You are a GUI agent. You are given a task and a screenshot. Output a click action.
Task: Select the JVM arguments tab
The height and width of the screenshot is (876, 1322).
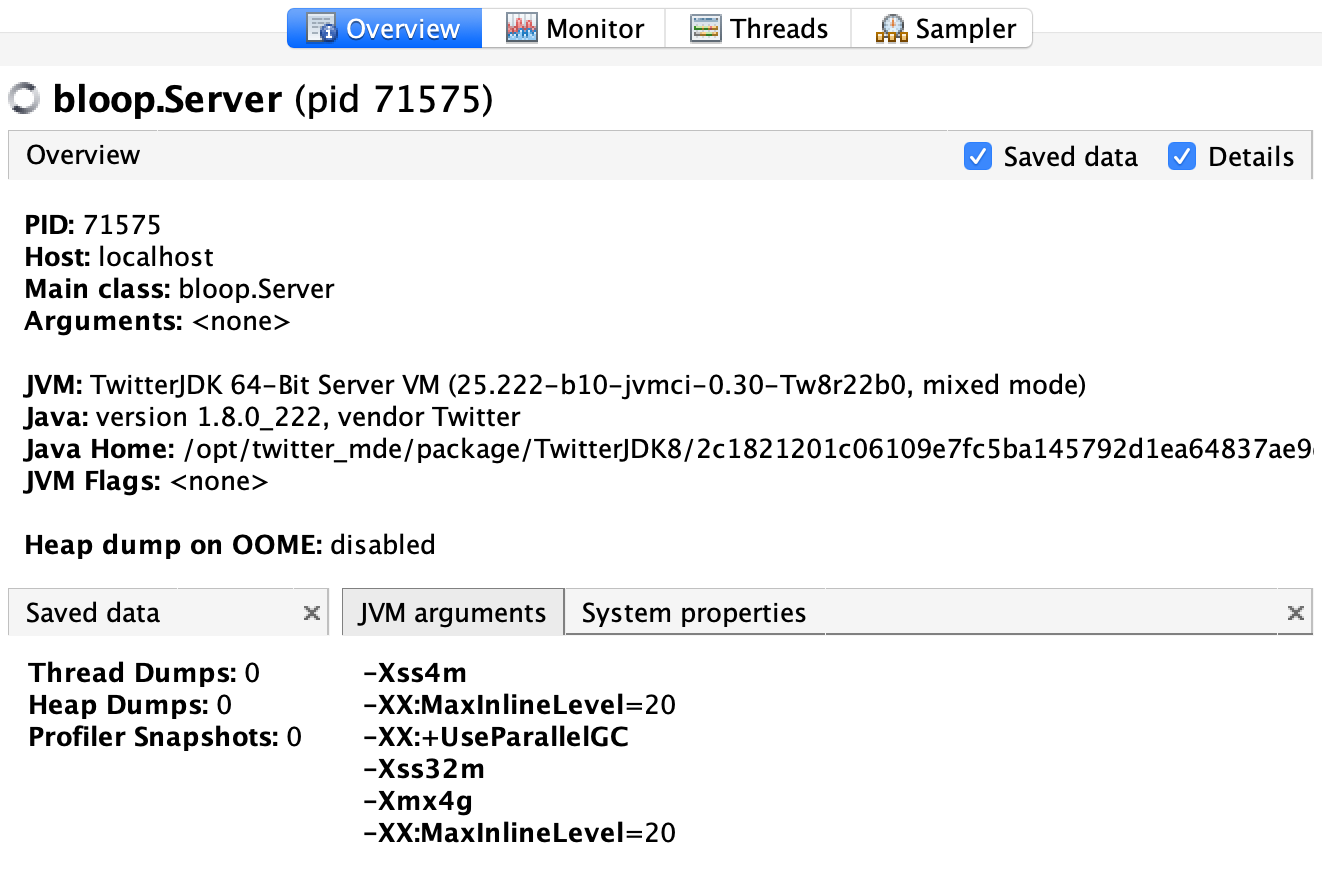(x=453, y=612)
